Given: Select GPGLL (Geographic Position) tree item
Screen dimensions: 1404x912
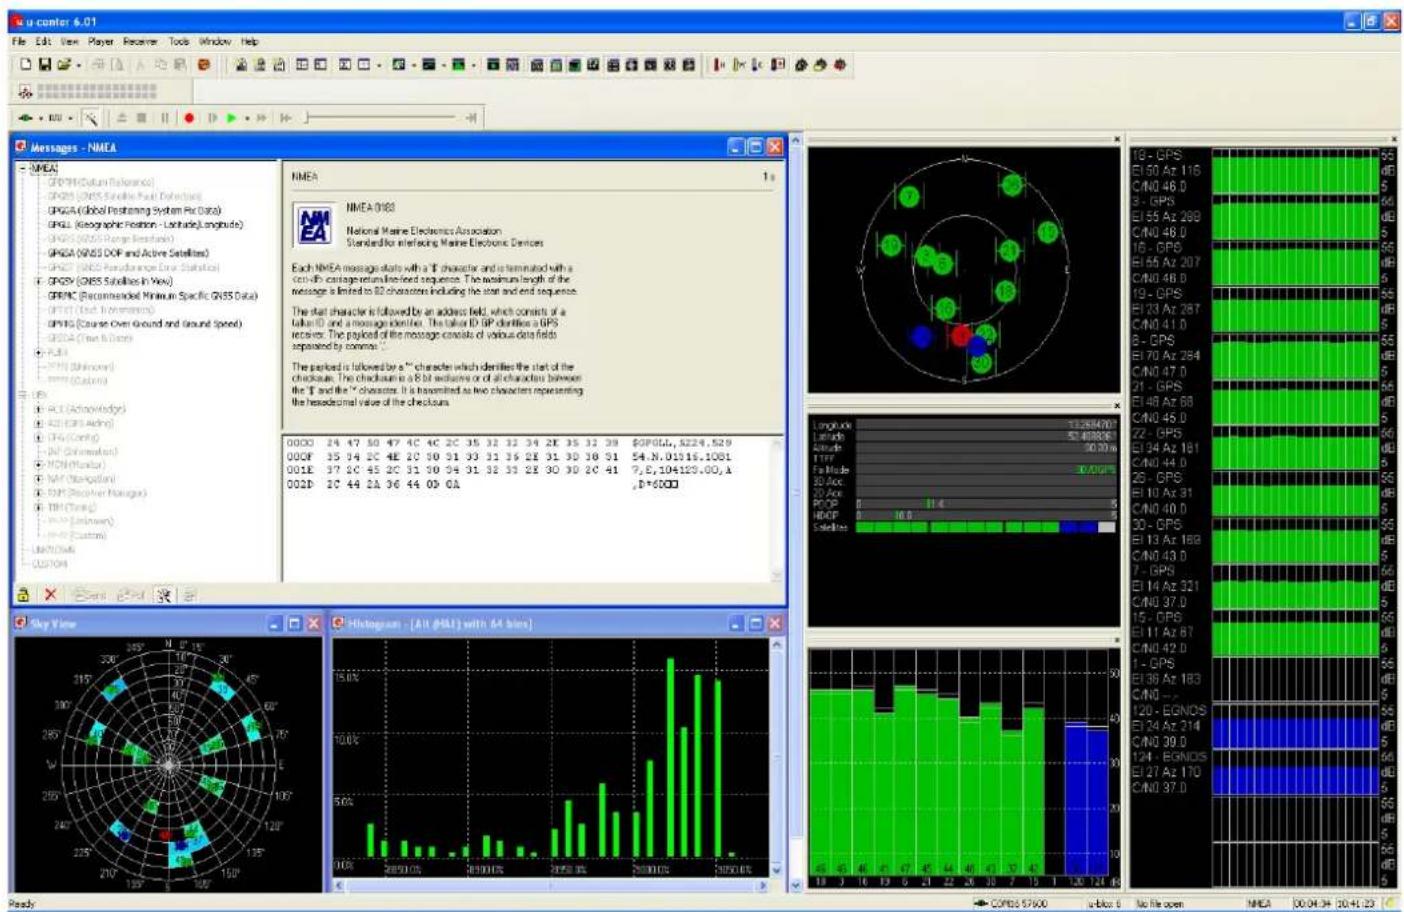Looking at the screenshot, I should coord(145,225).
